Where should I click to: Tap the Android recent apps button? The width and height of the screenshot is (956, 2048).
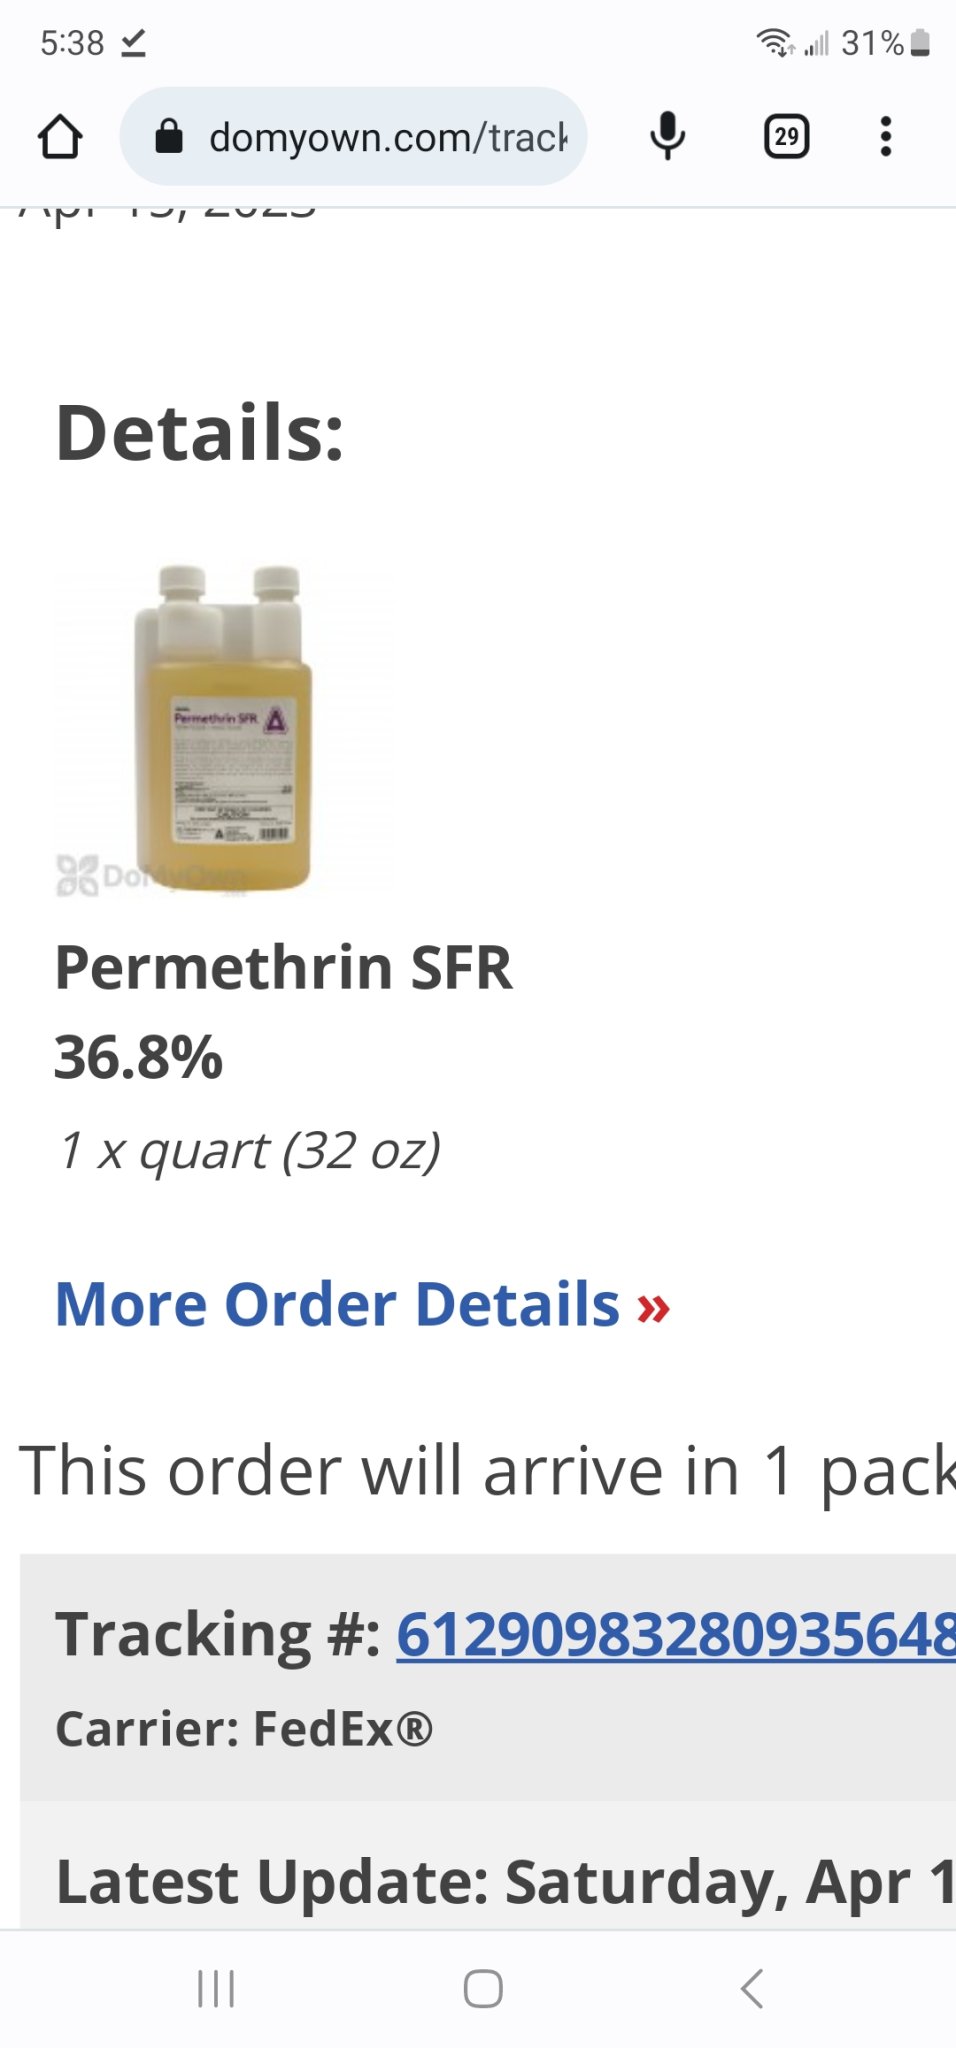point(216,1988)
